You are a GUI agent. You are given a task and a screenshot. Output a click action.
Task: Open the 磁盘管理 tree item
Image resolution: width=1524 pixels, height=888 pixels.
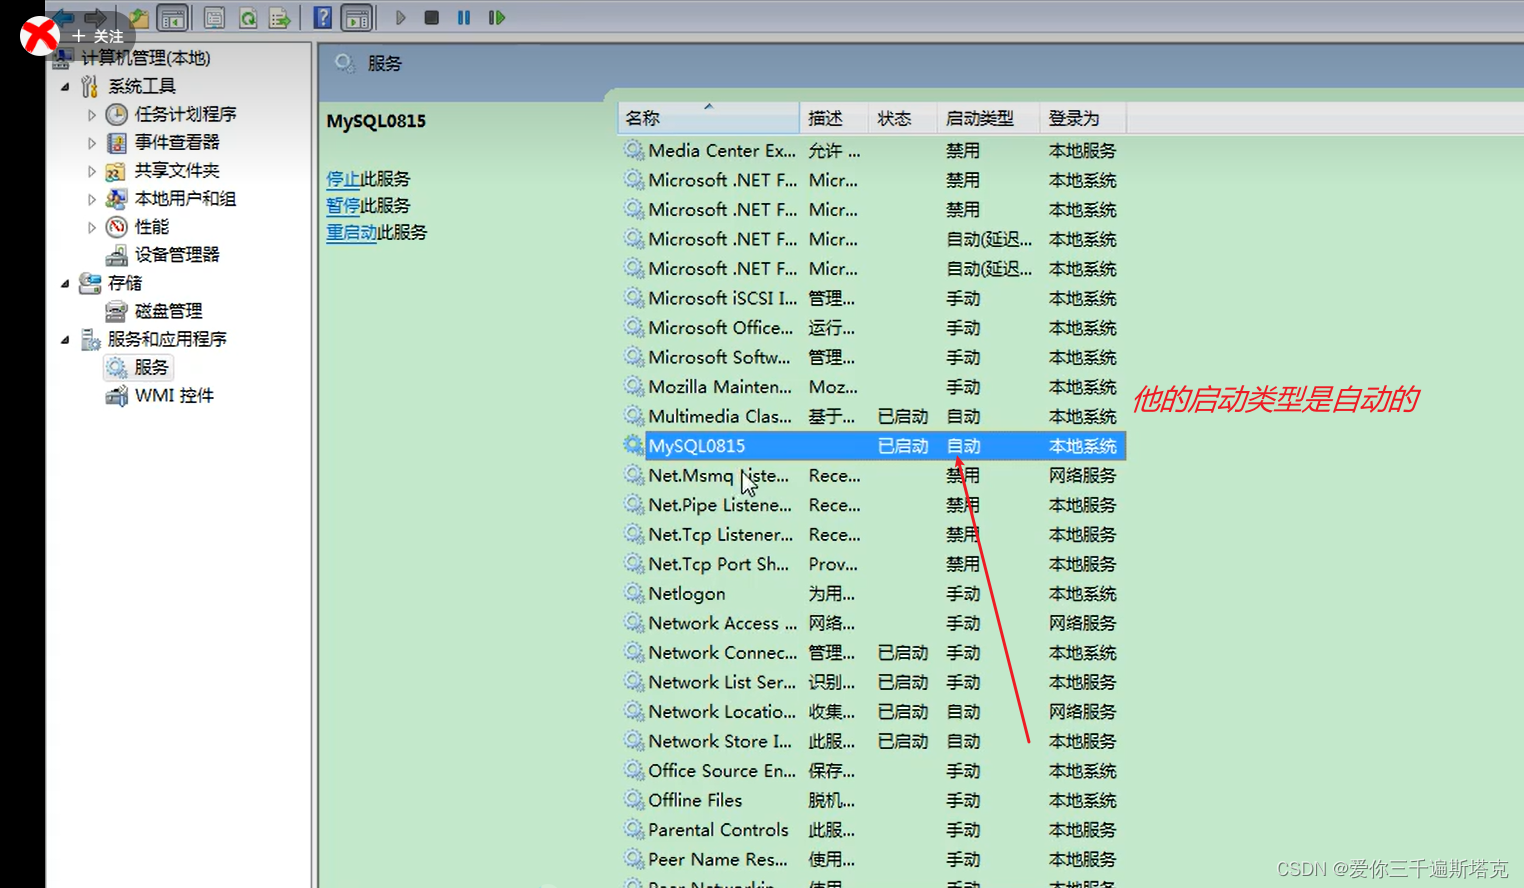pyautogui.click(x=168, y=310)
